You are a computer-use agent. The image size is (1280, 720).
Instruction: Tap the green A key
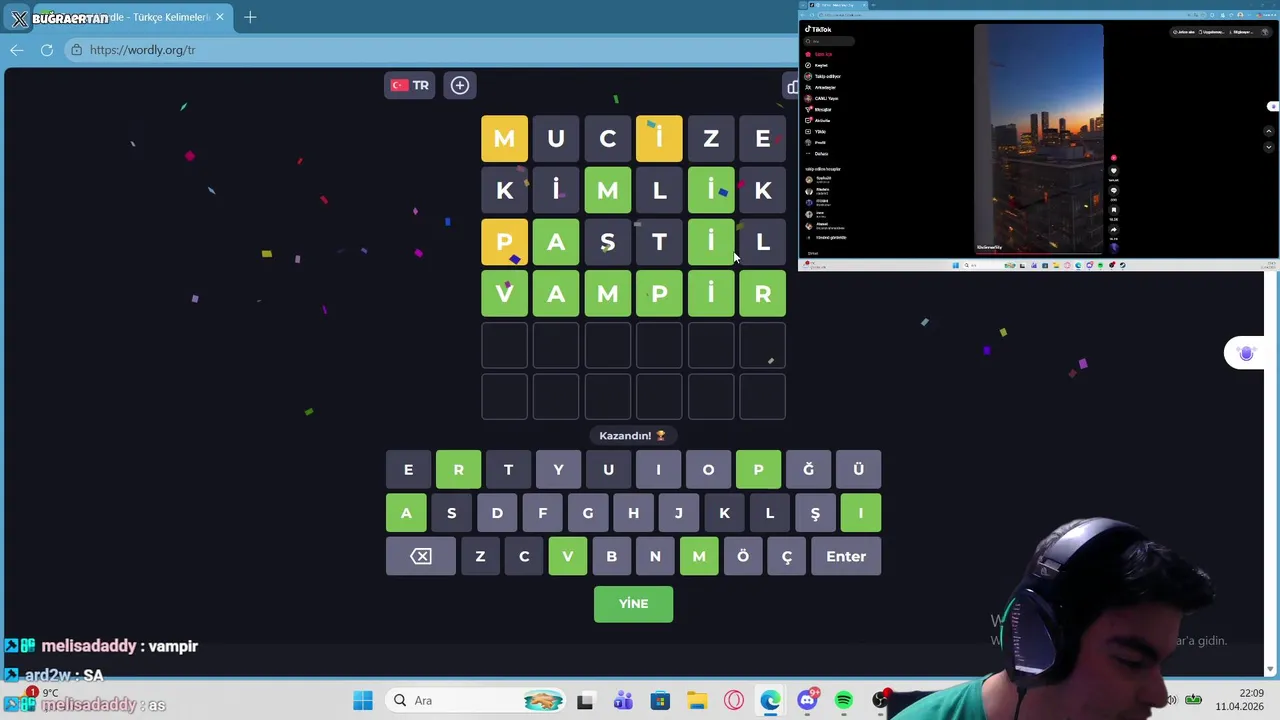(406, 513)
